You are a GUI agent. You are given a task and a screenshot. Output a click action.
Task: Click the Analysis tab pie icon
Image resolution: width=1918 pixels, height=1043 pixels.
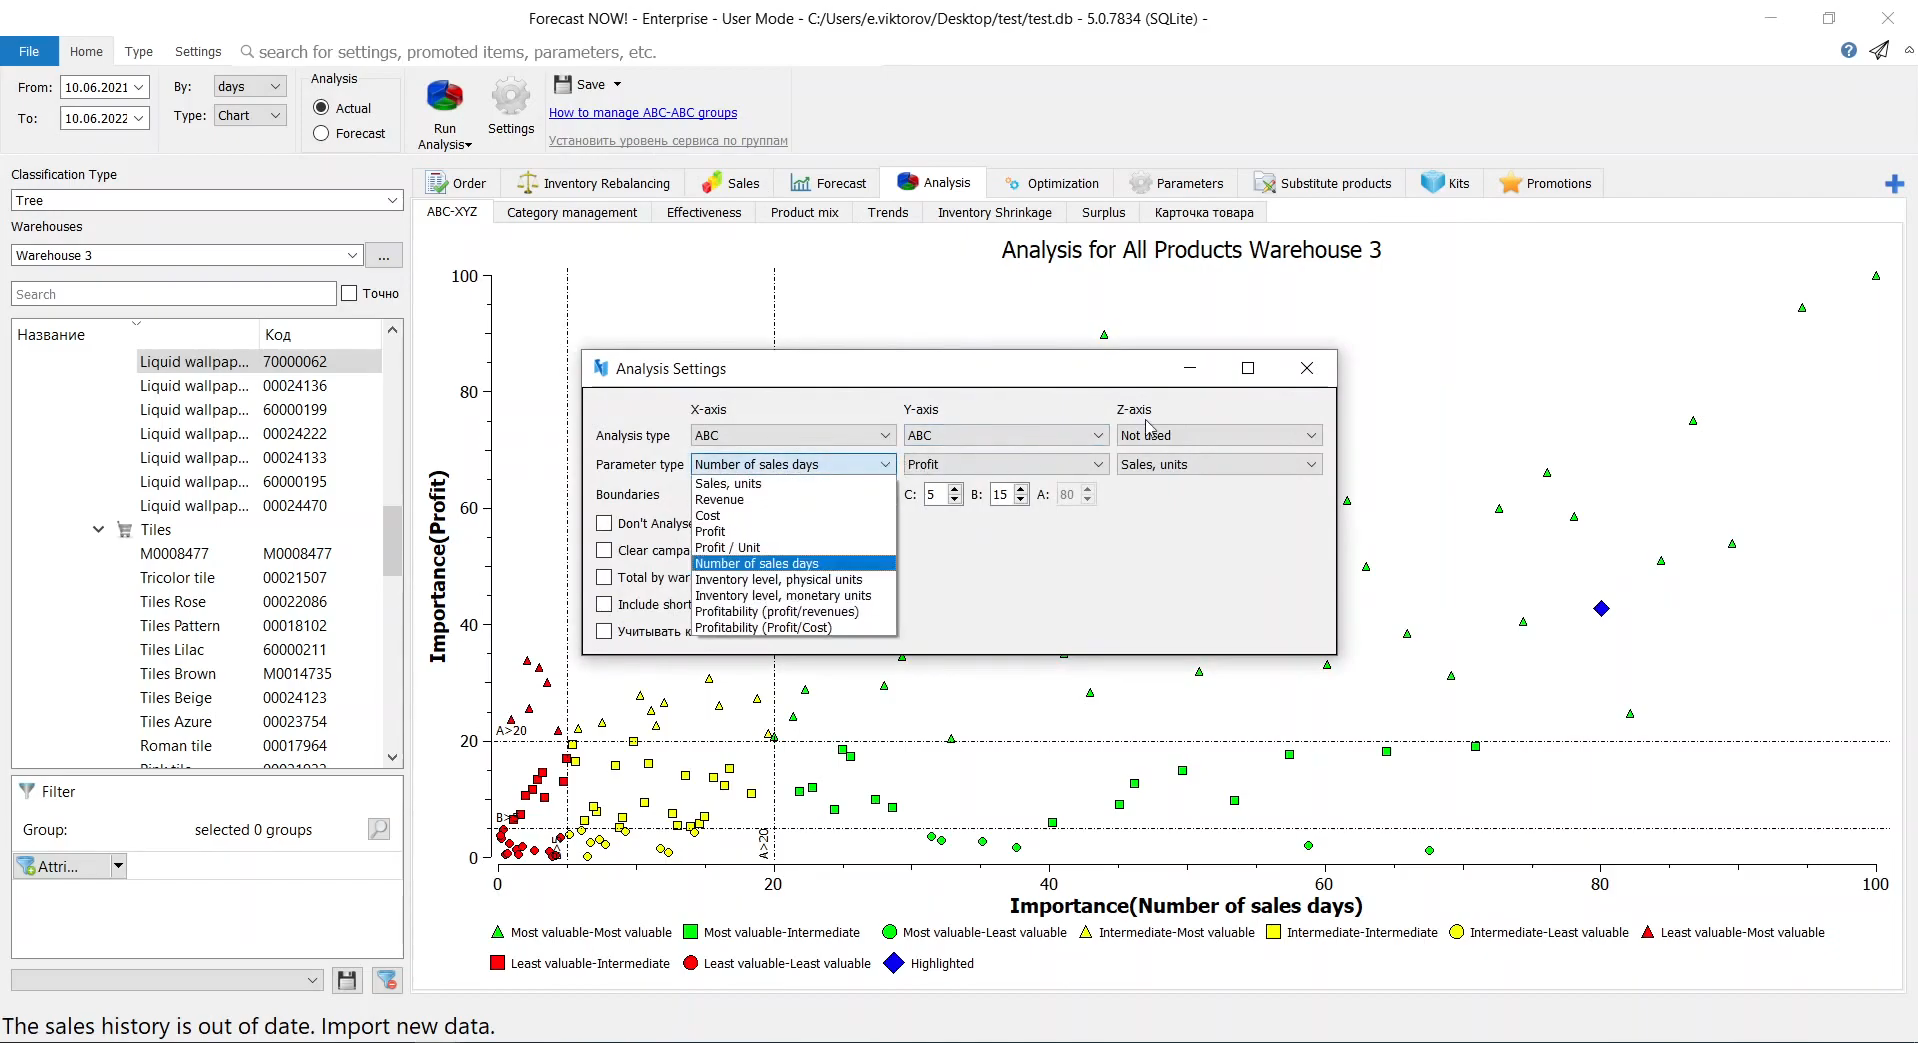click(x=907, y=182)
